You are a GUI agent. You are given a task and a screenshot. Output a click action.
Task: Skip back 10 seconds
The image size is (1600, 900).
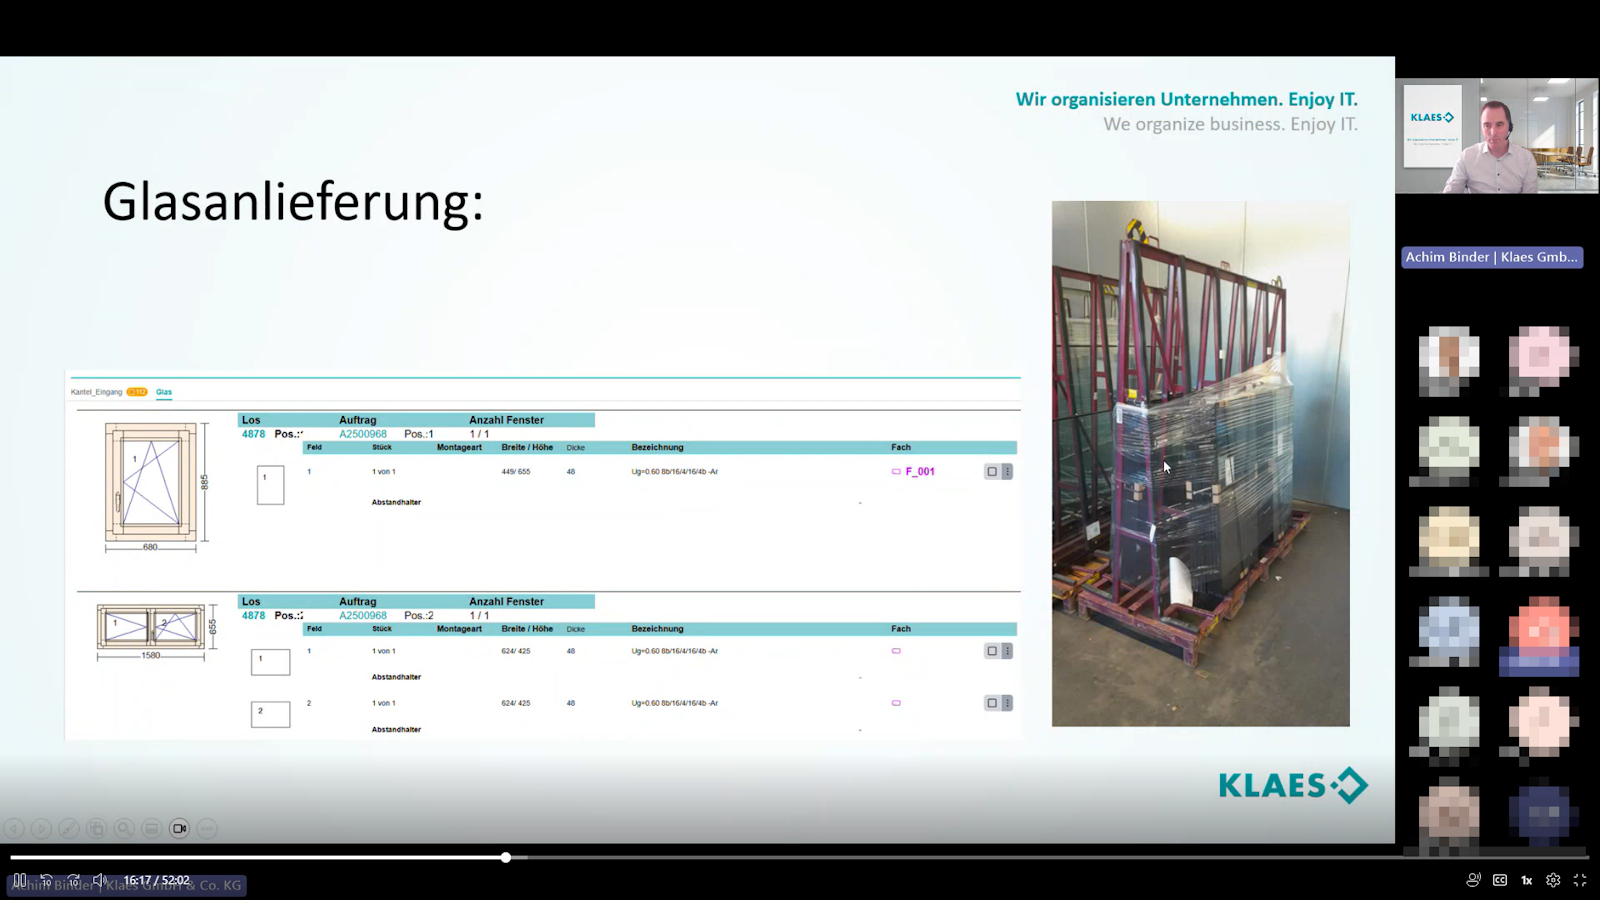[x=46, y=880]
